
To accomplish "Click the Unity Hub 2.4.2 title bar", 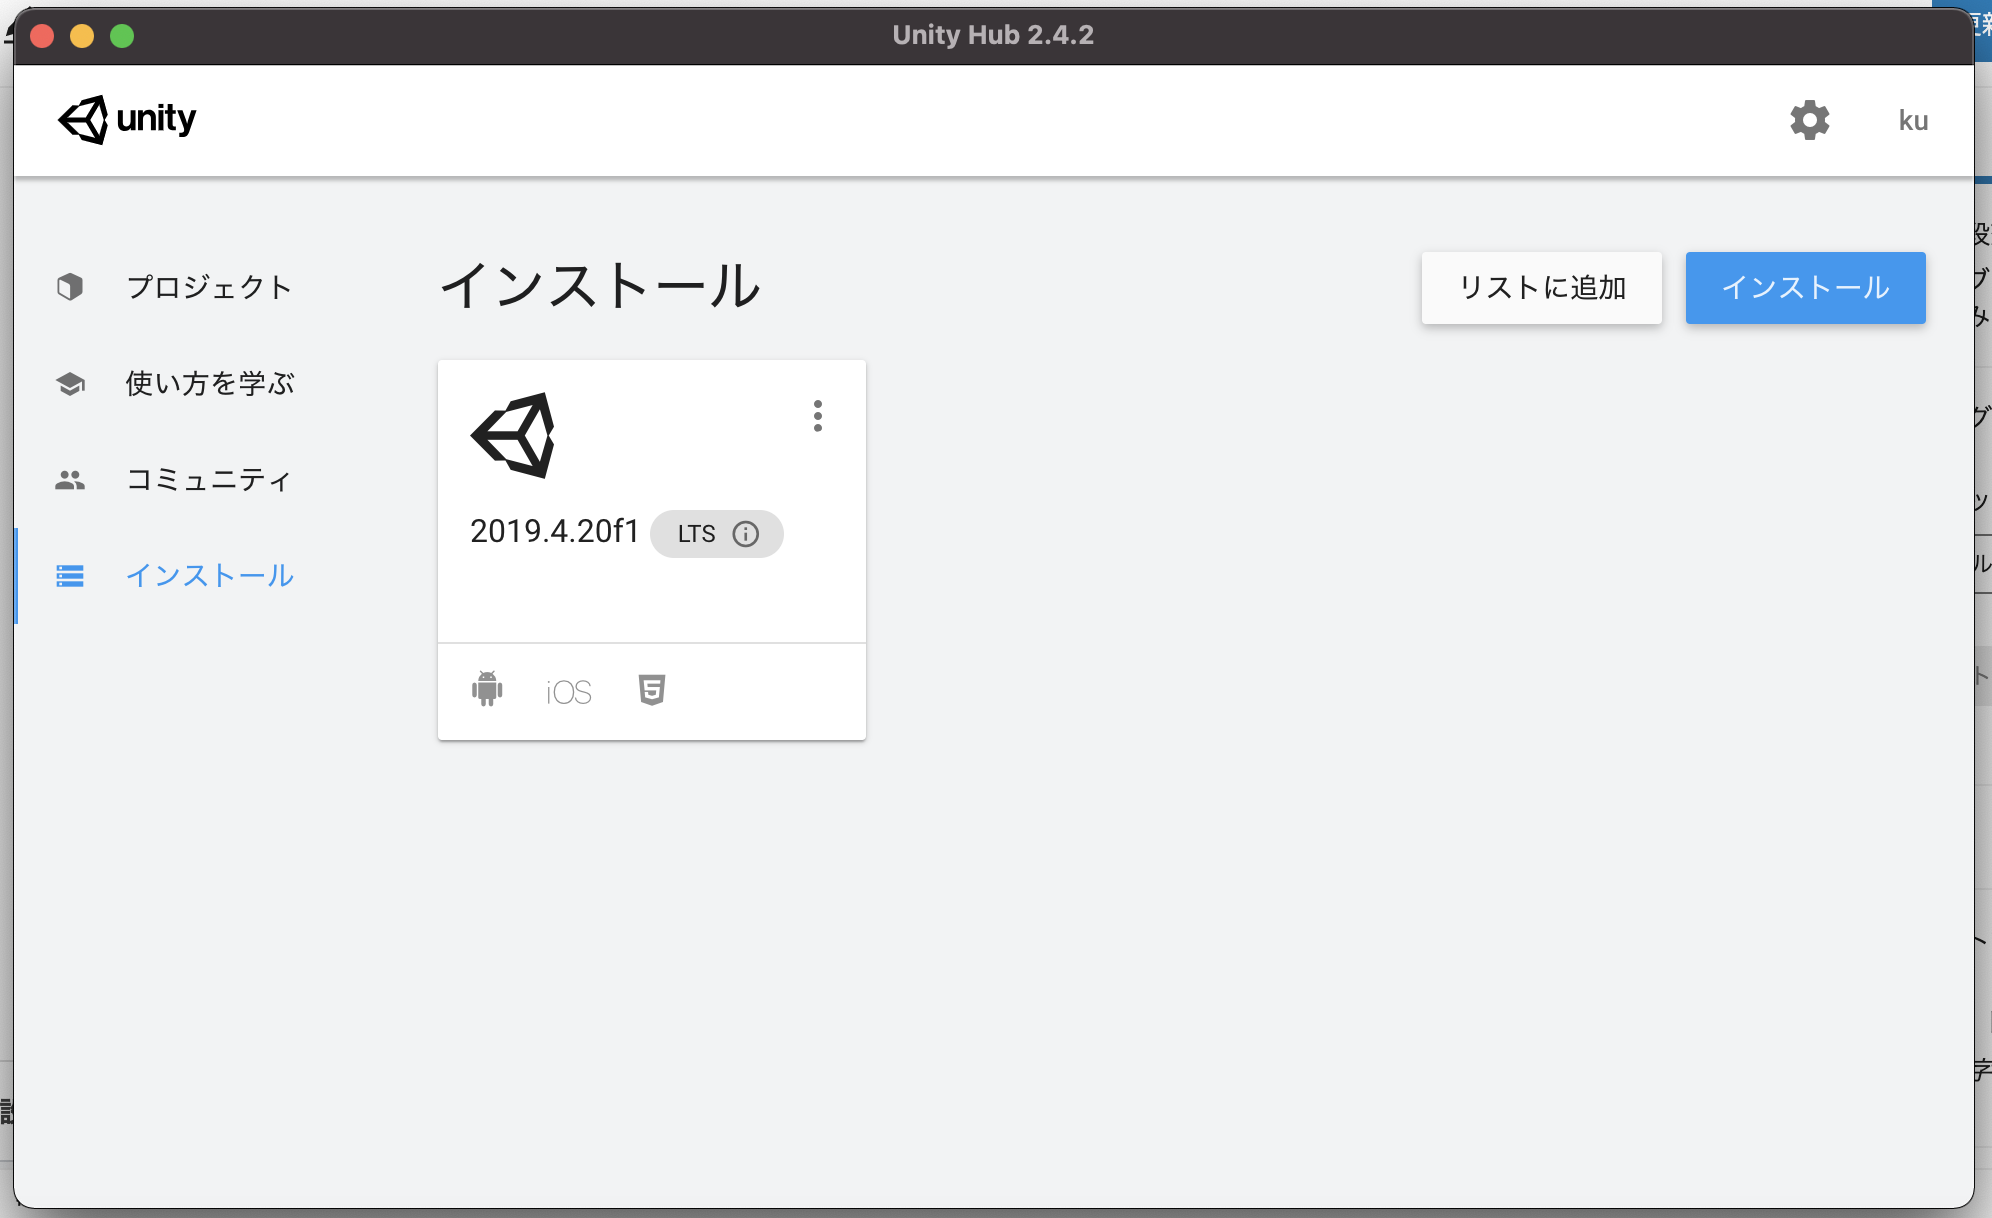I will point(993,35).
